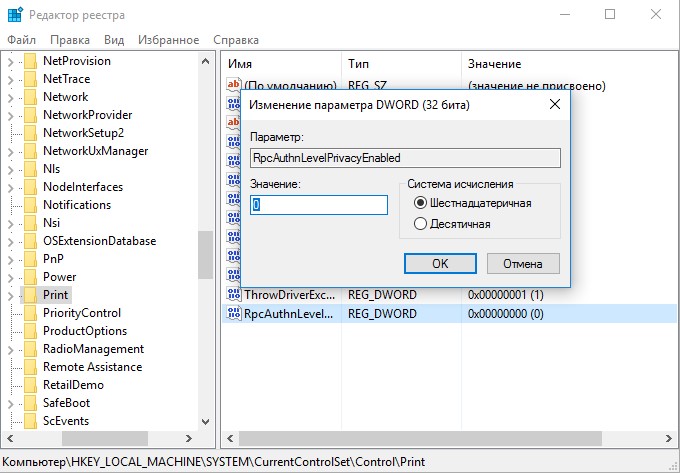Image resolution: width=680 pixels, height=473 pixels.
Task: Click the NetTrace folder icon
Action: point(30,79)
